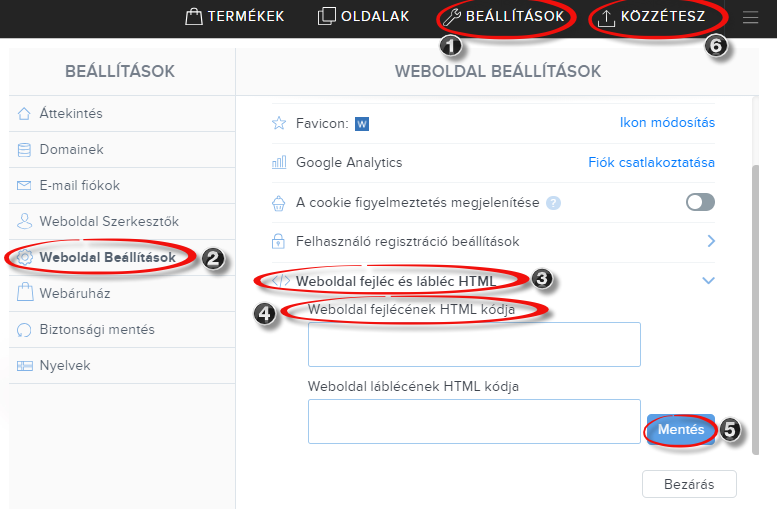Select Domainek in the sidebar
Viewport: 777px width, 509px height.
pos(122,150)
